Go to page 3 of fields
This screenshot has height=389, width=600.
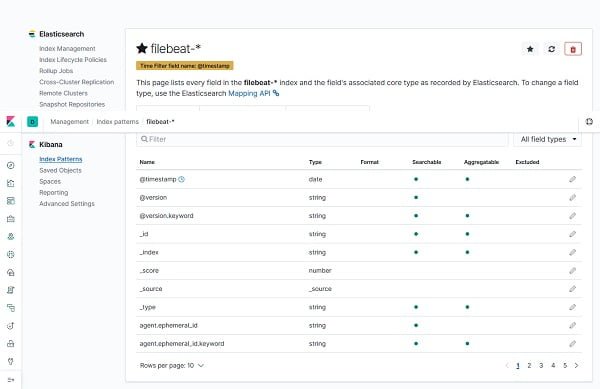541,366
